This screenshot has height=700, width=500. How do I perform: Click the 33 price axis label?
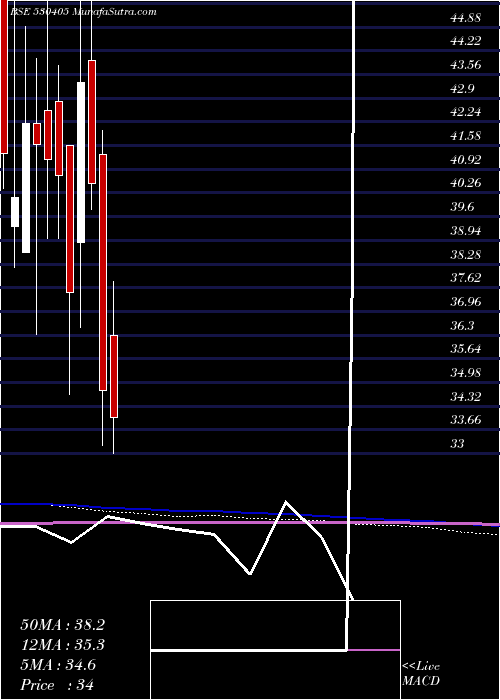pos(458,444)
